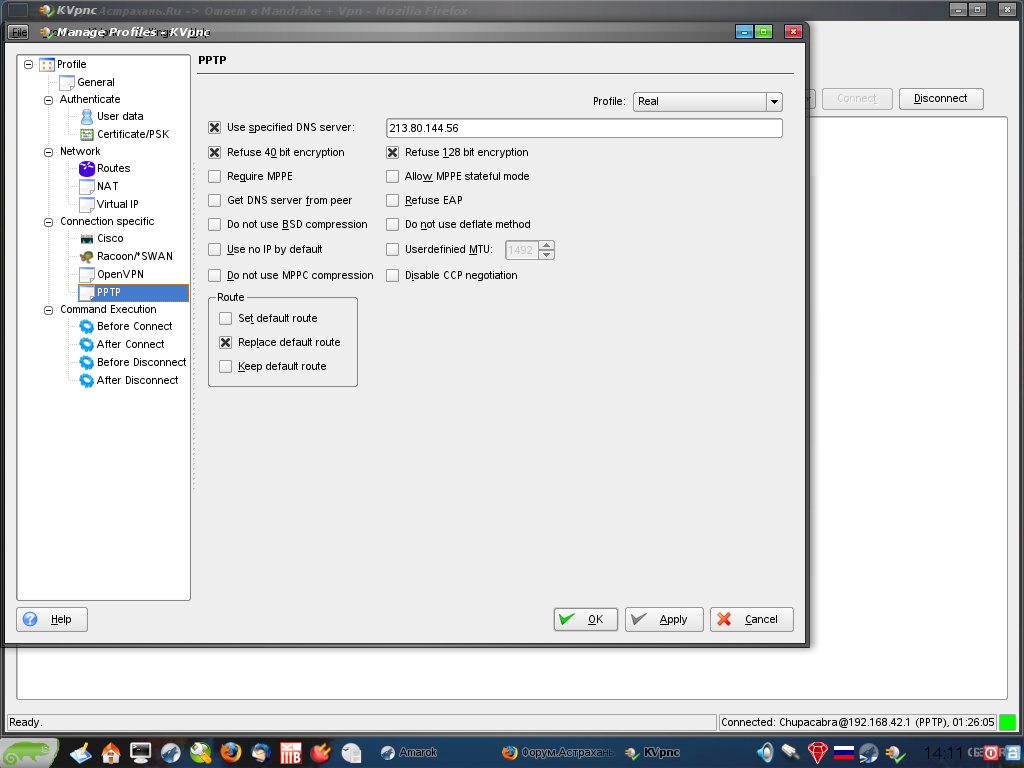Screen dimensions: 1024x768
Task: Collapse the Network tree section
Action: (x=48, y=153)
